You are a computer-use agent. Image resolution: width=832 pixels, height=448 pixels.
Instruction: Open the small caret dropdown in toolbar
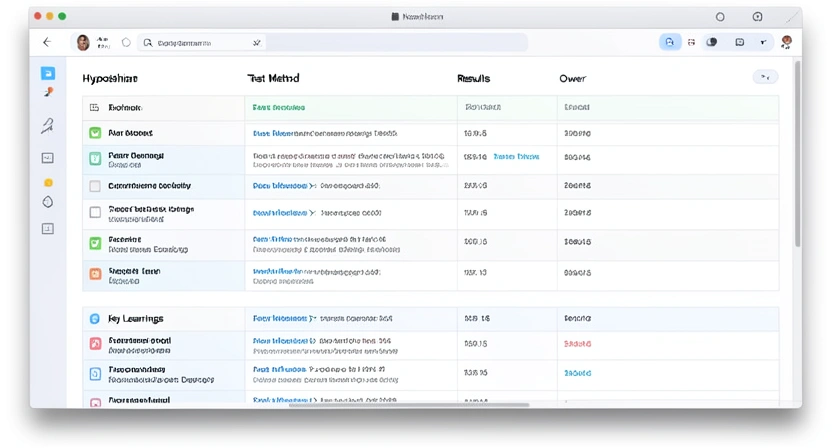point(763,42)
